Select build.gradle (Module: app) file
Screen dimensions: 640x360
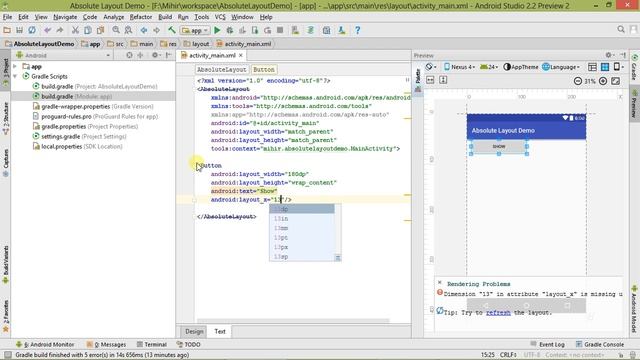click(x=77, y=96)
